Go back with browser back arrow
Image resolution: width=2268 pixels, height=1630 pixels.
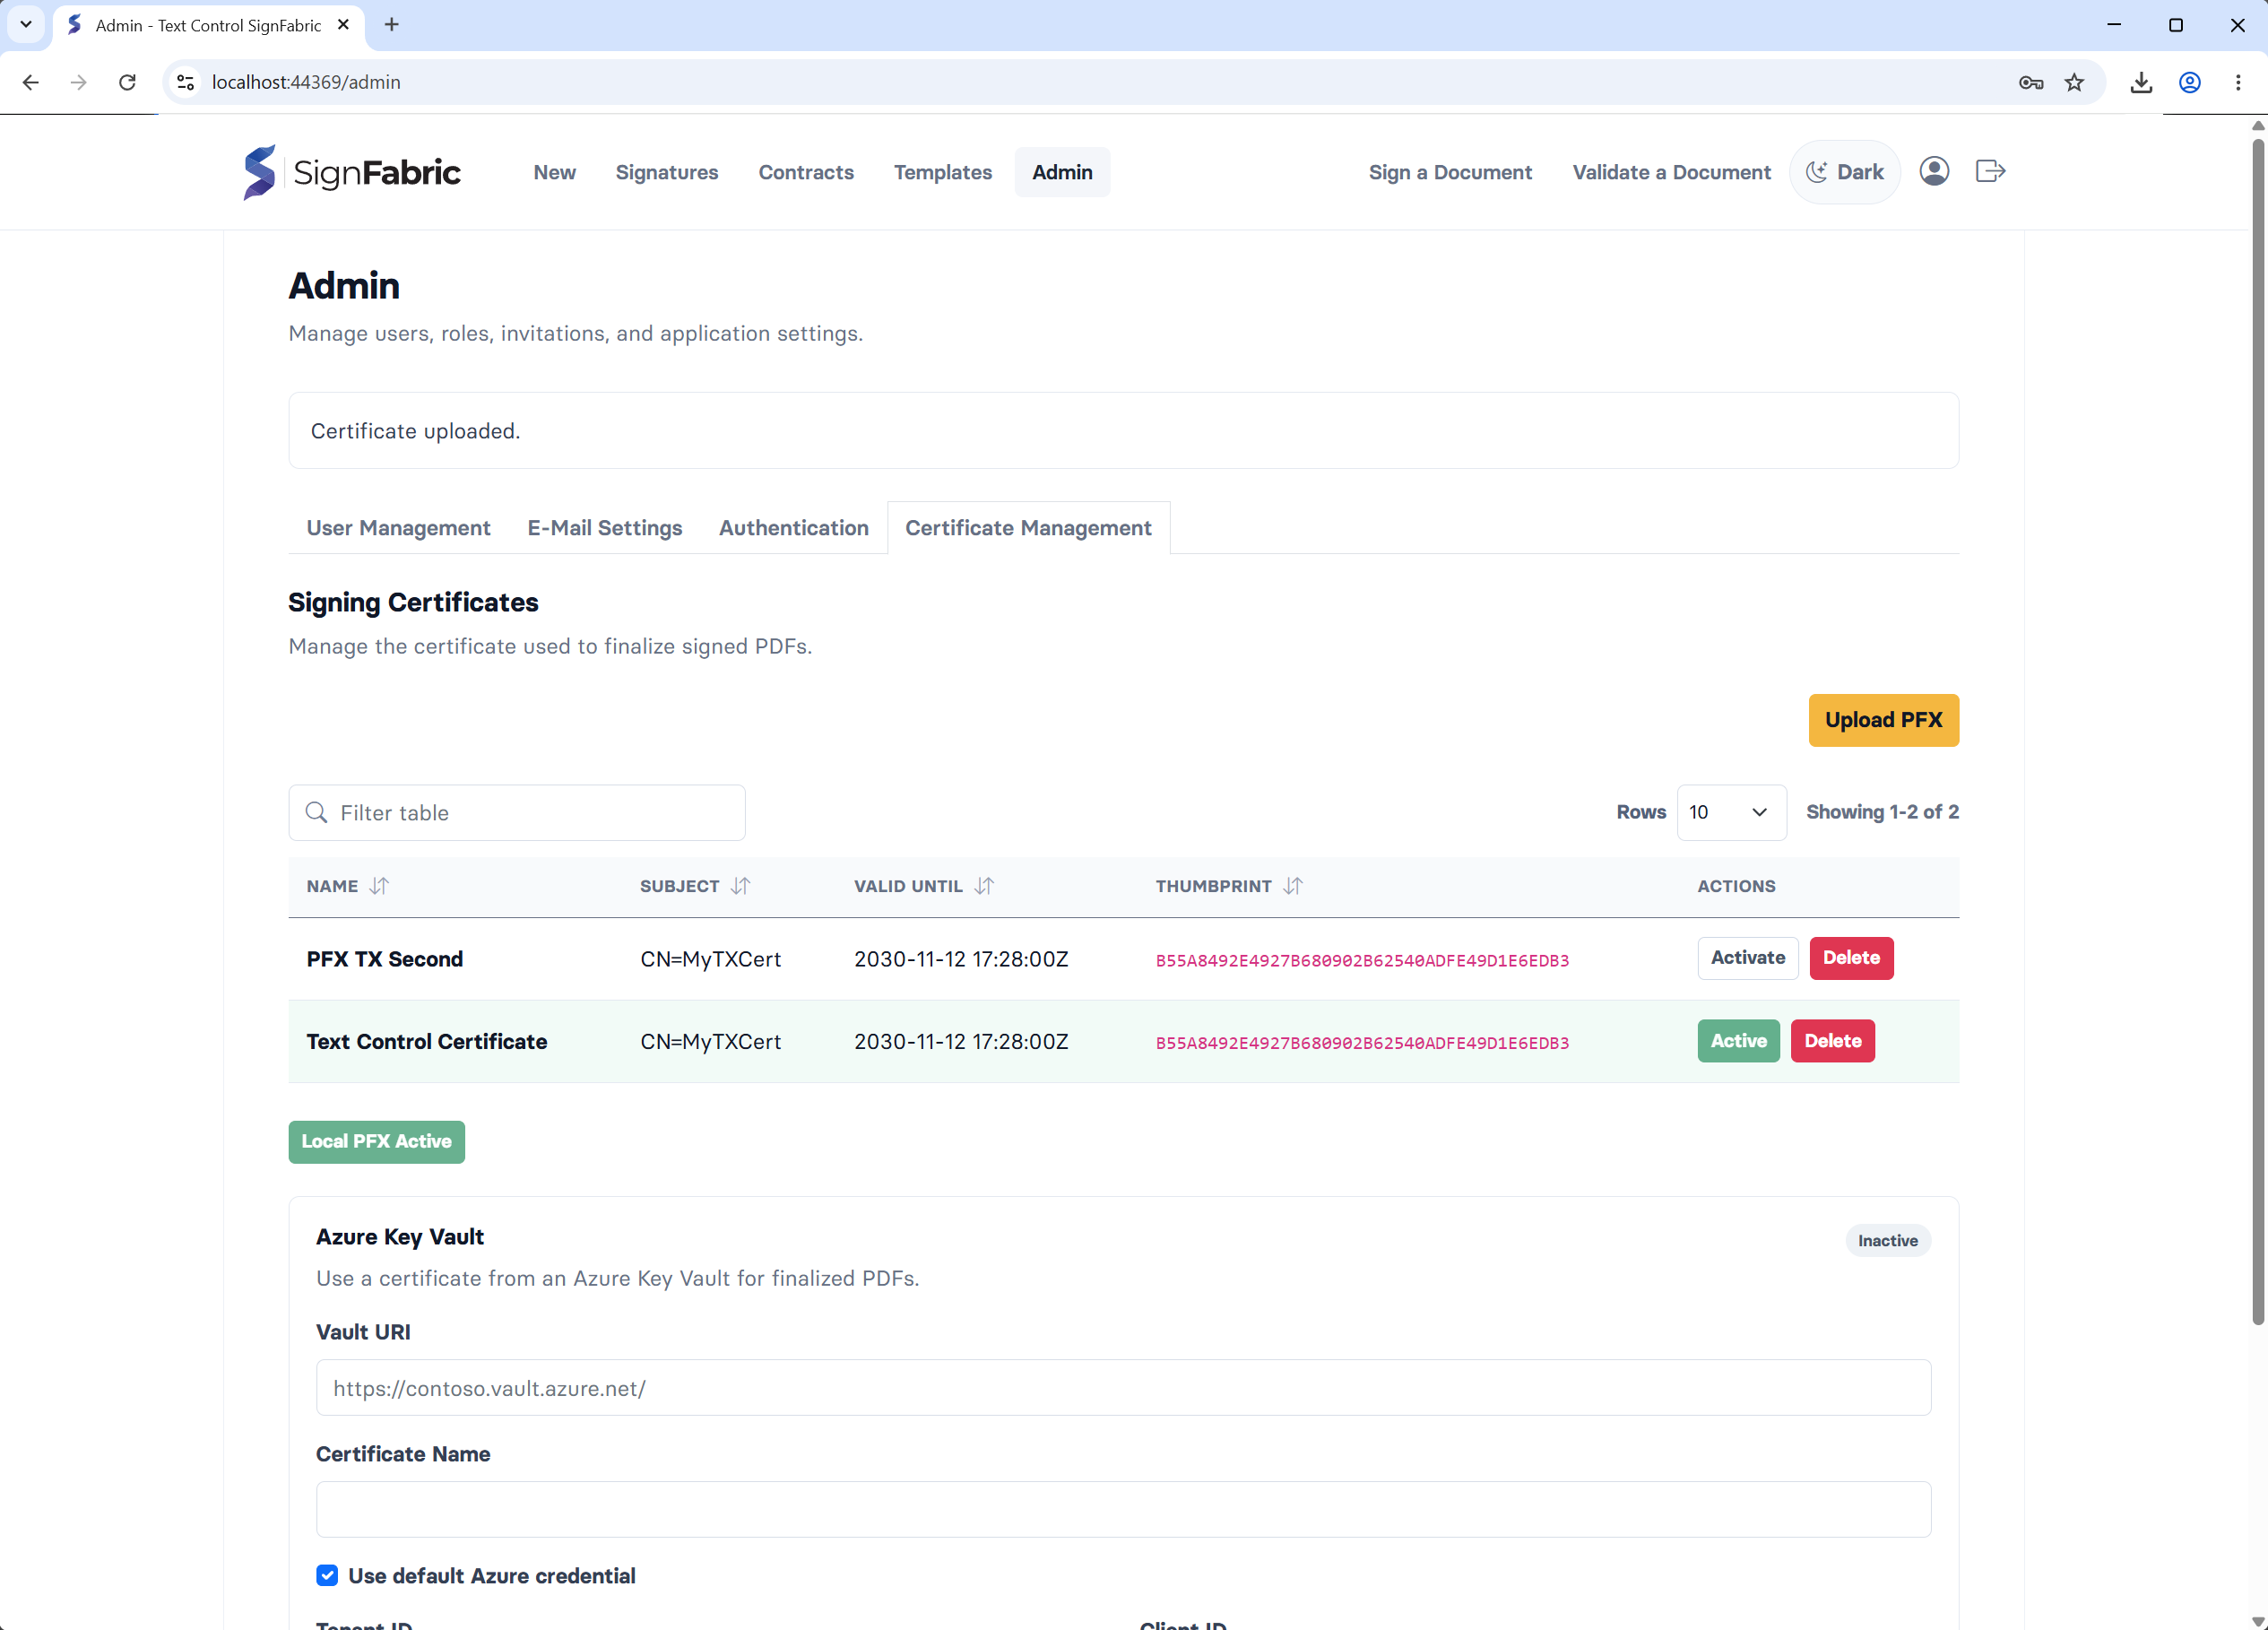pos(31,82)
